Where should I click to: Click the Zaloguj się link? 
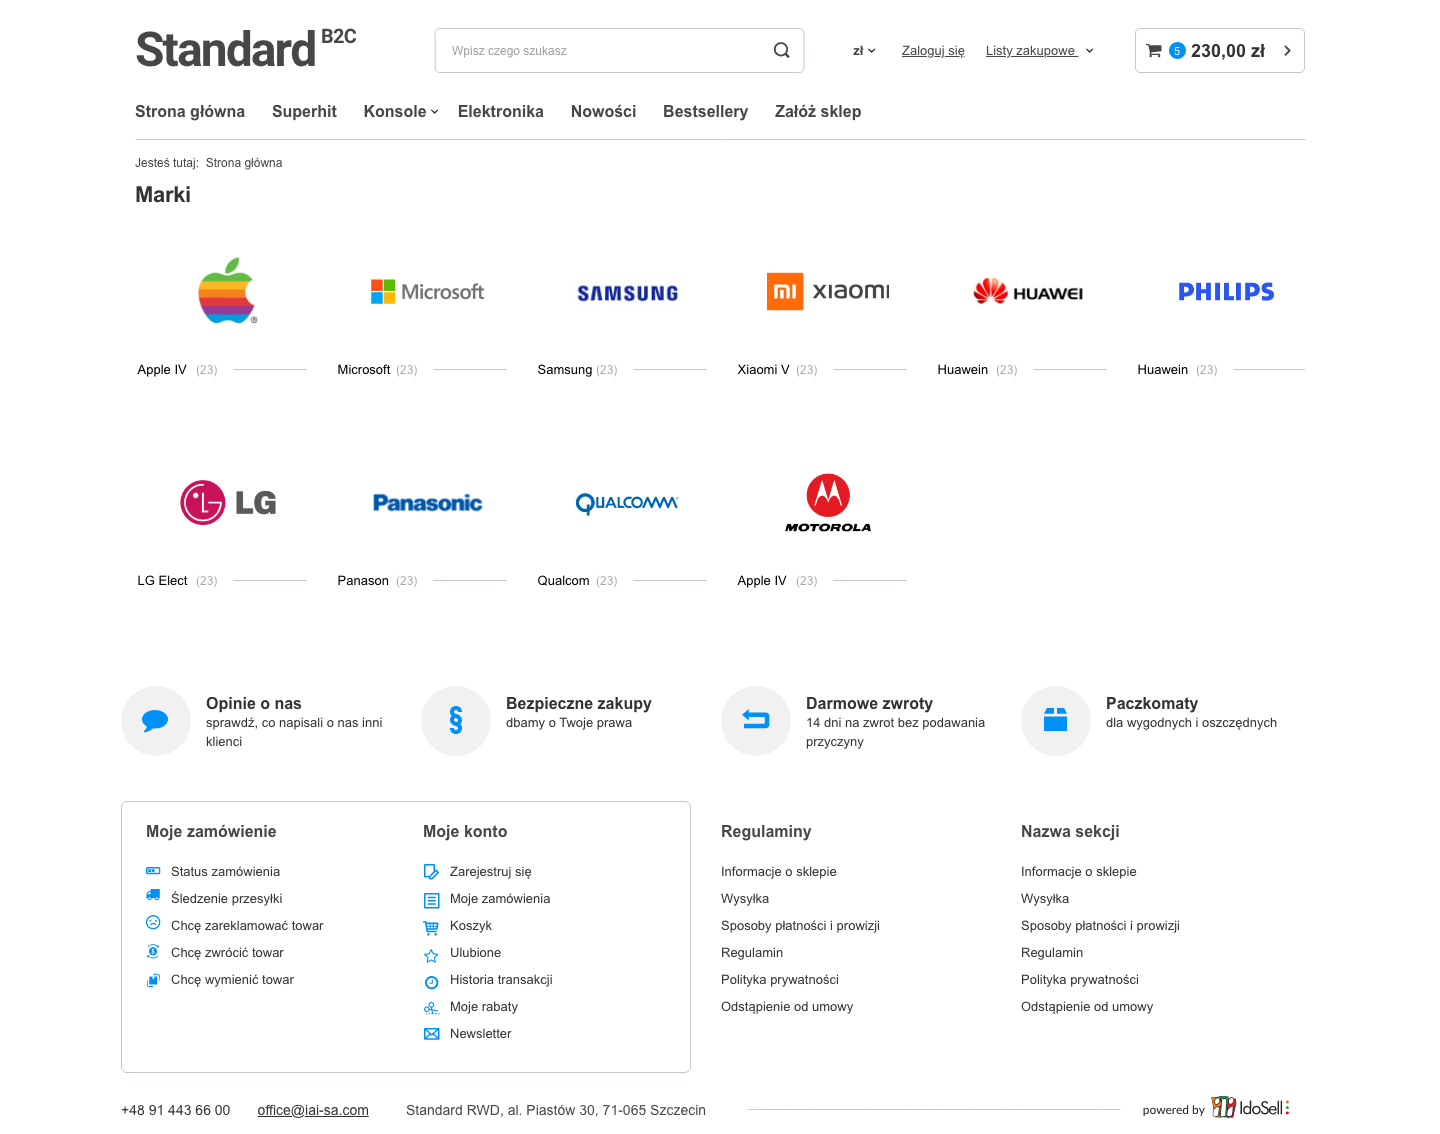click(x=933, y=51)
